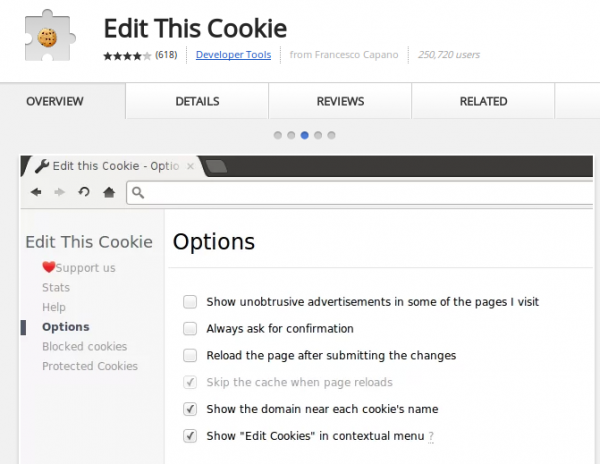Screen dimensions: 600x464
Task: Toggle Always ask for confirmation
Action: tap(190, 328)
